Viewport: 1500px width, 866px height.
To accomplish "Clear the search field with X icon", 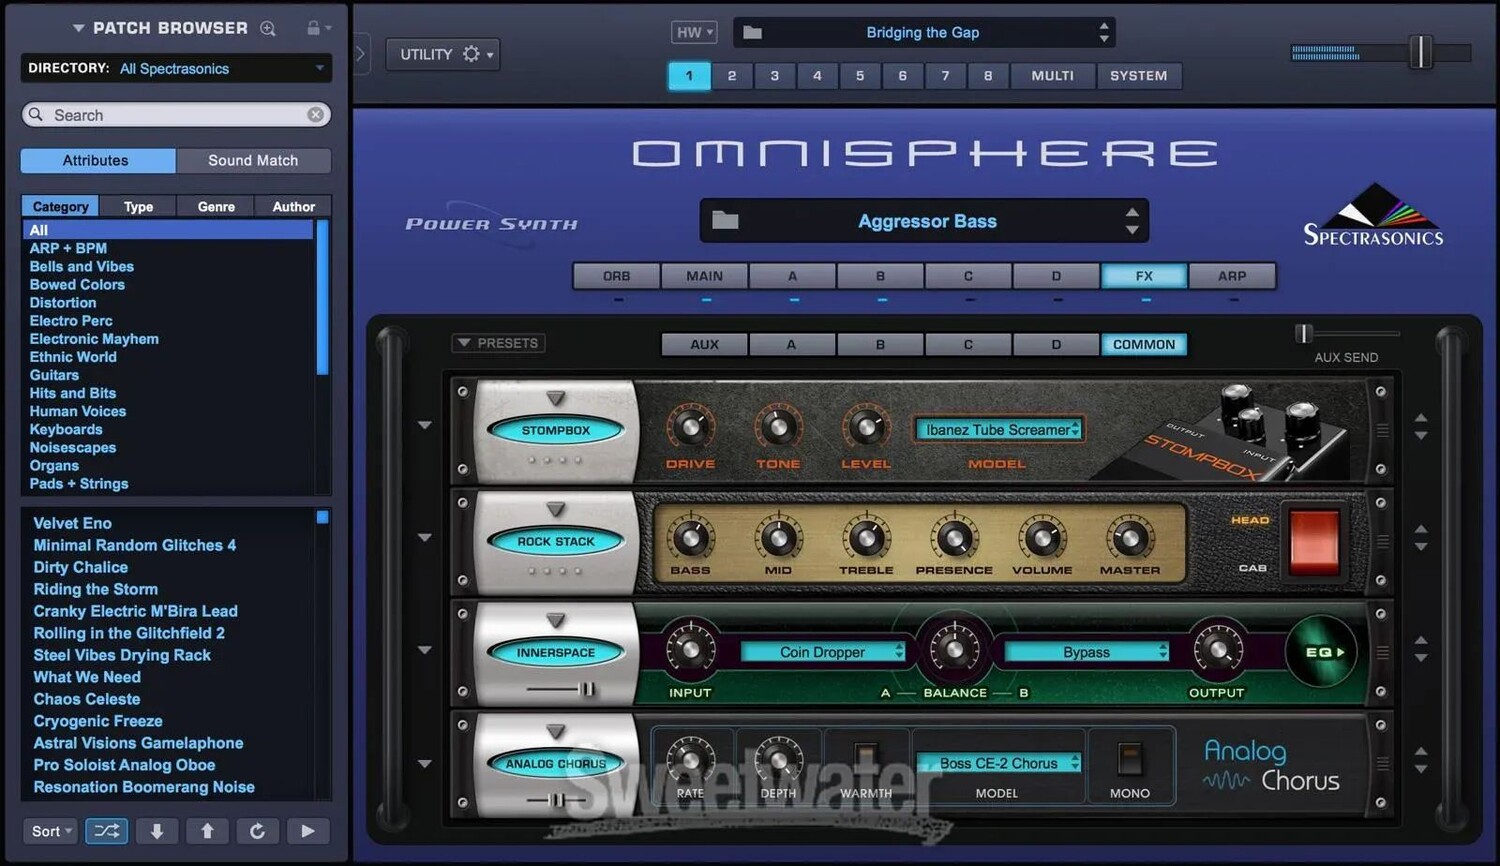I will [x=315, y=115].
